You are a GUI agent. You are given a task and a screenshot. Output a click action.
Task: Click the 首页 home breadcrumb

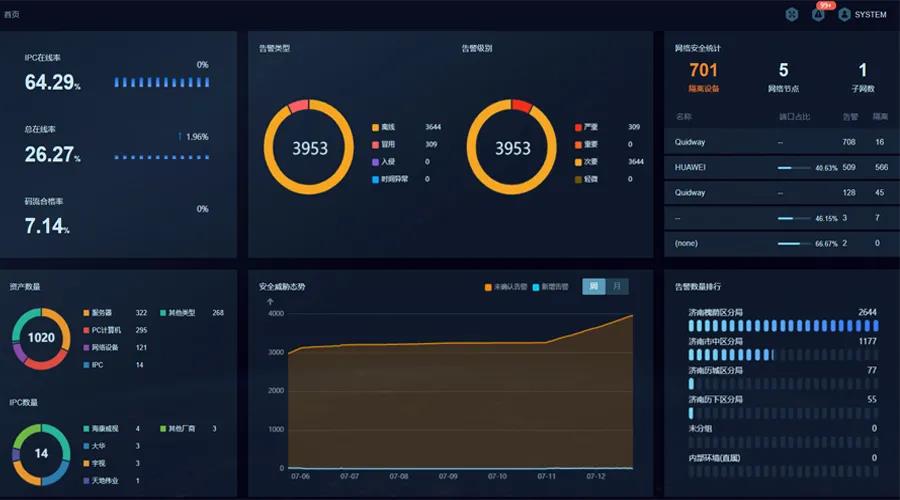[12, 15]
